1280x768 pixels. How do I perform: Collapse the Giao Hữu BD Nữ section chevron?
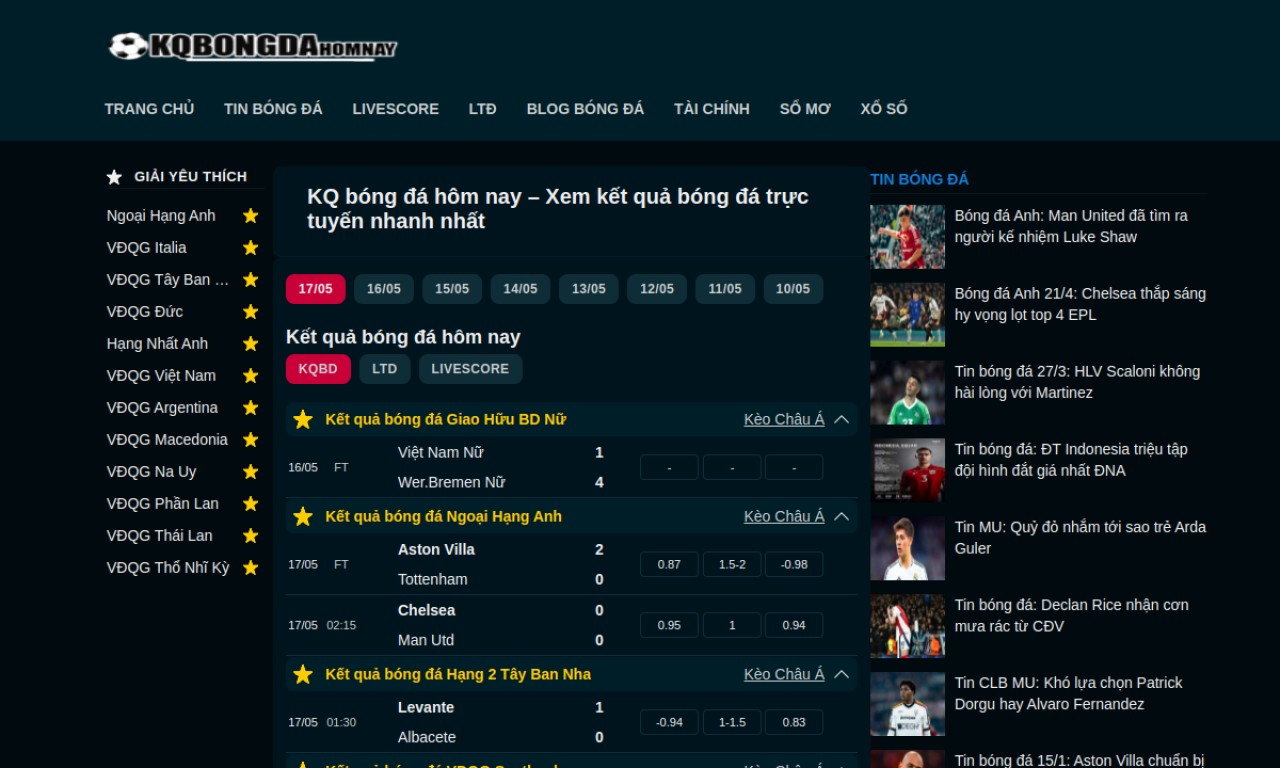(841, 419)
